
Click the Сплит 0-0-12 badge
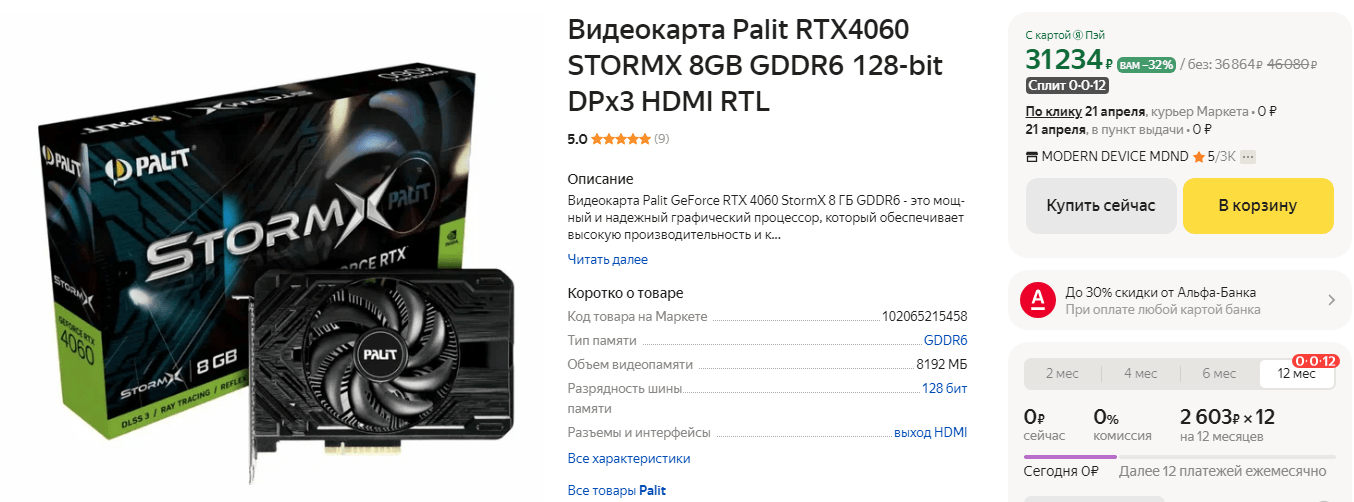coord(1067,85)
